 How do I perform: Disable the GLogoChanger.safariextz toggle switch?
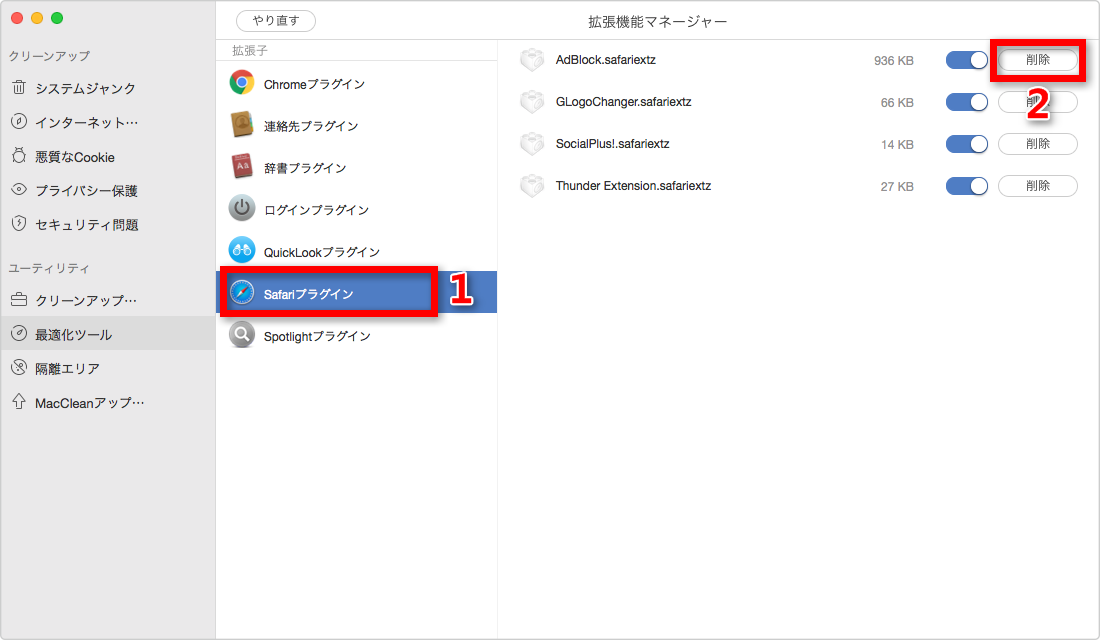point(967,102)
